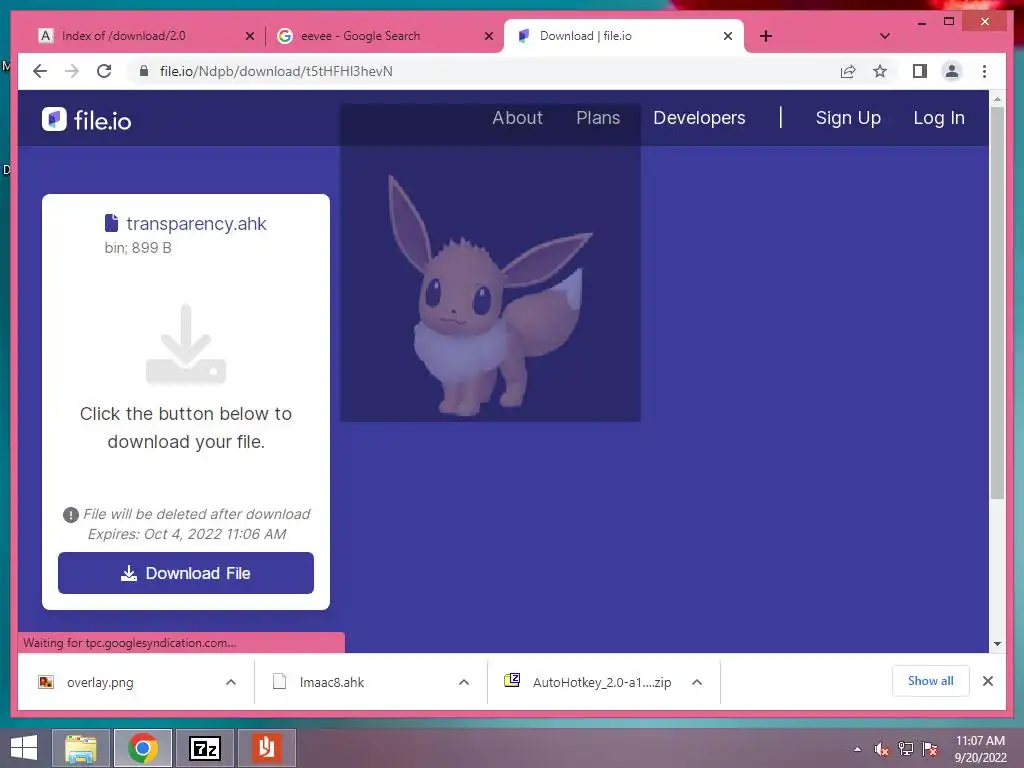This screenshot has height=768, width=1024.
Task: Click the page vertical scrollbar
Action: coord(997,302)
